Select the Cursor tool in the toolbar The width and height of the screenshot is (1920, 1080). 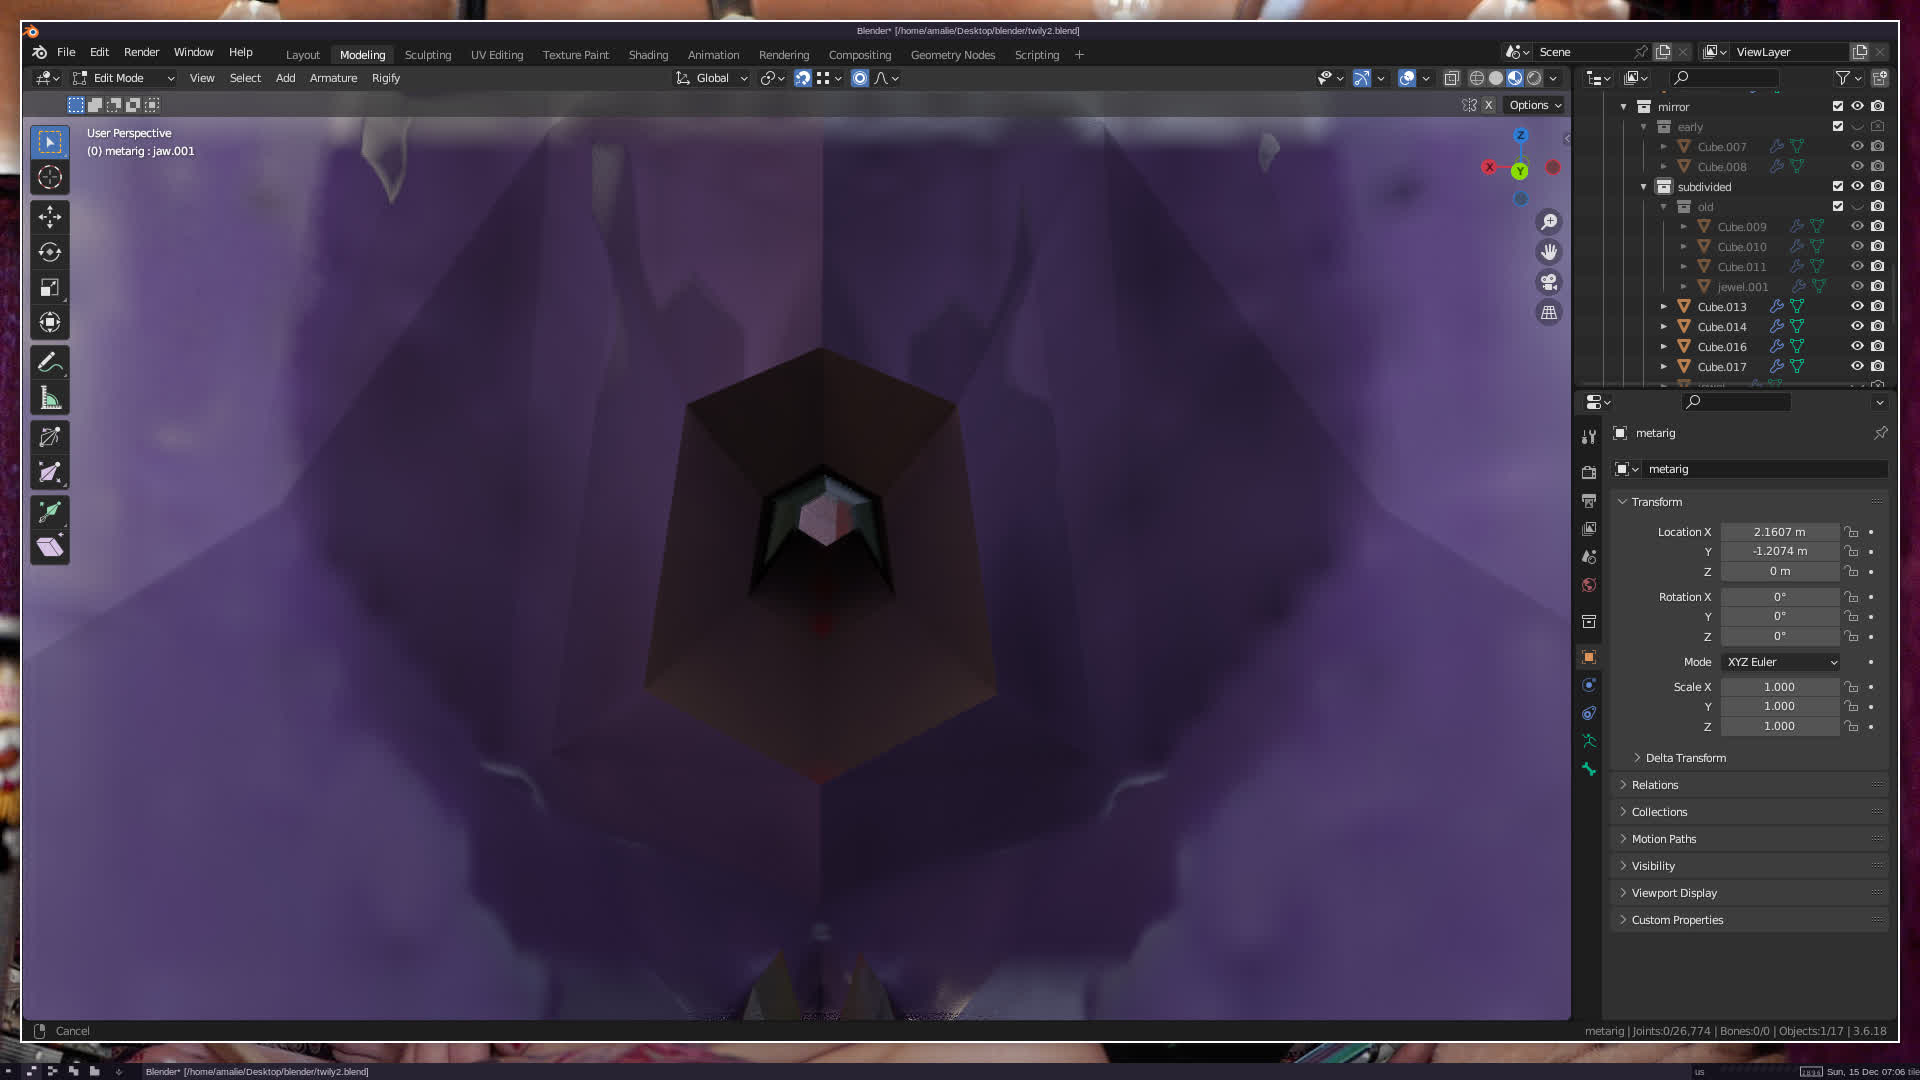click(x=50, y=178)
